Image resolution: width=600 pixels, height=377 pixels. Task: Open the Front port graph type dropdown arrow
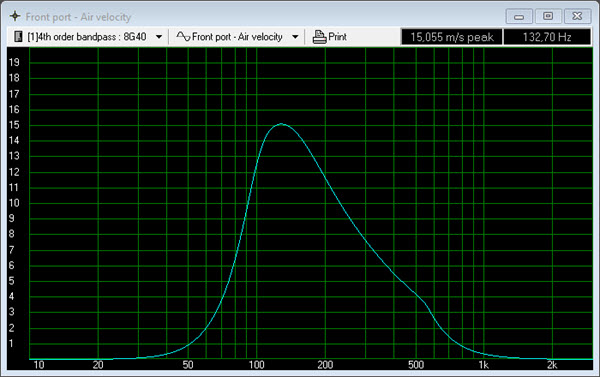click(295, 37)
